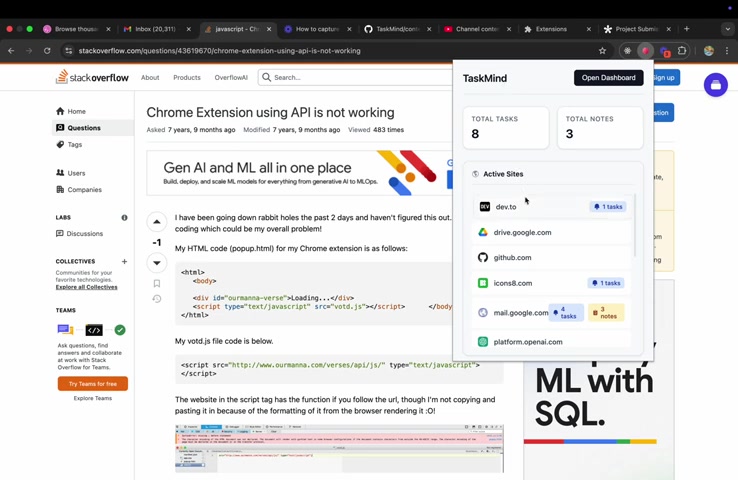Screen dimensions: 738x480
Task: Click the Total Notes card
Action: [600, 128]
